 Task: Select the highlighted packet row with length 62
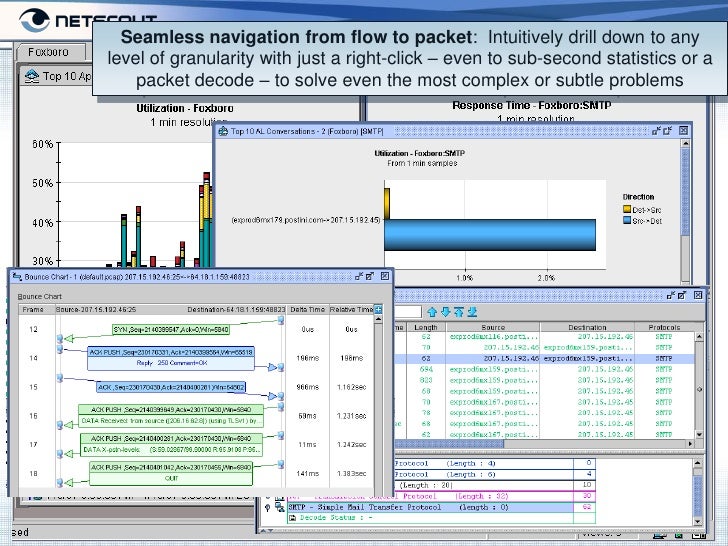[544, 358]
